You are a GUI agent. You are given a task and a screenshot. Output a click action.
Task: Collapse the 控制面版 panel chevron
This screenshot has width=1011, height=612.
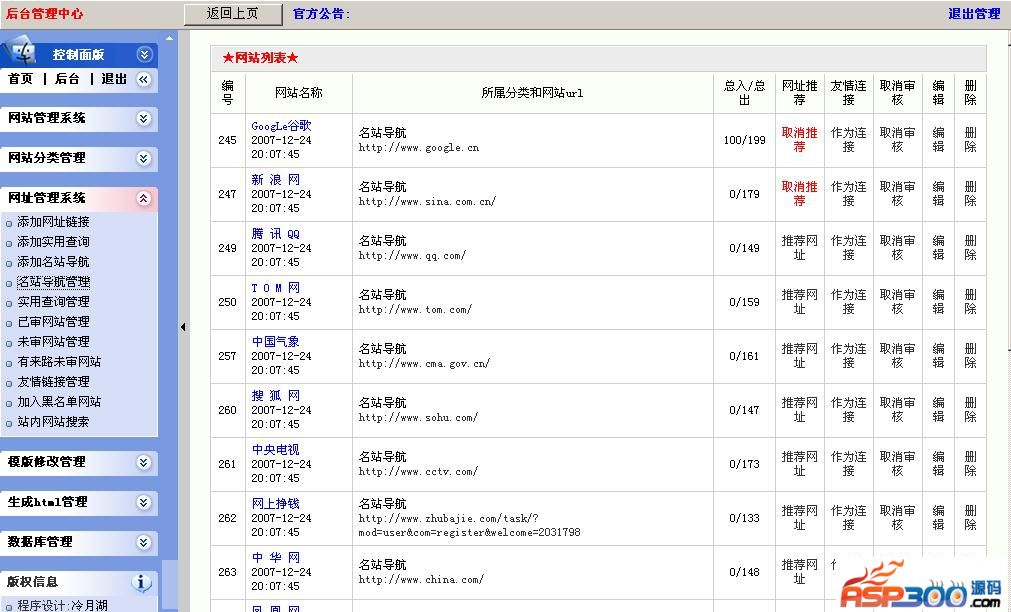(144, 55)
